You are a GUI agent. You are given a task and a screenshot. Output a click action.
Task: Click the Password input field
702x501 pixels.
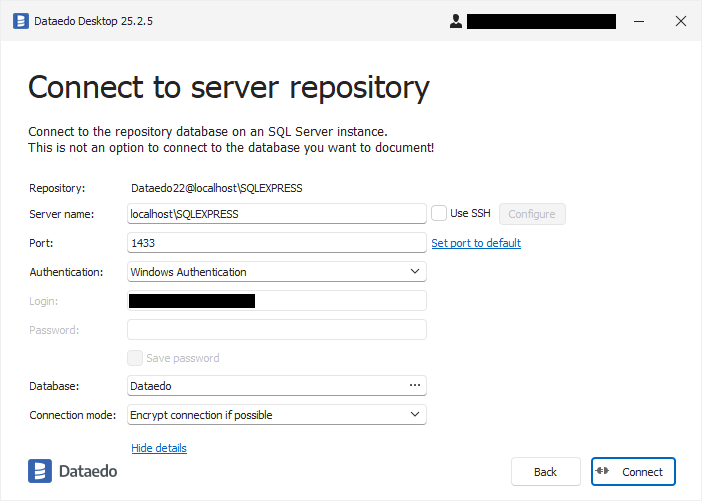(x=277, y=330)
